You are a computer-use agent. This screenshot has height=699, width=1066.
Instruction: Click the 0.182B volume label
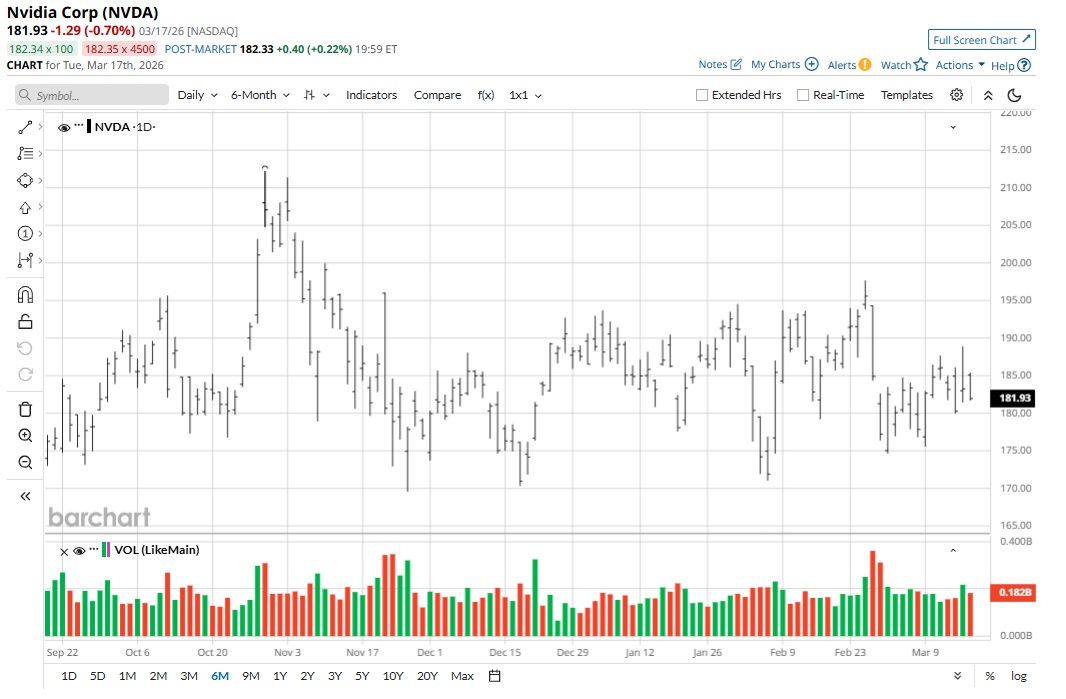[1013, 593]
